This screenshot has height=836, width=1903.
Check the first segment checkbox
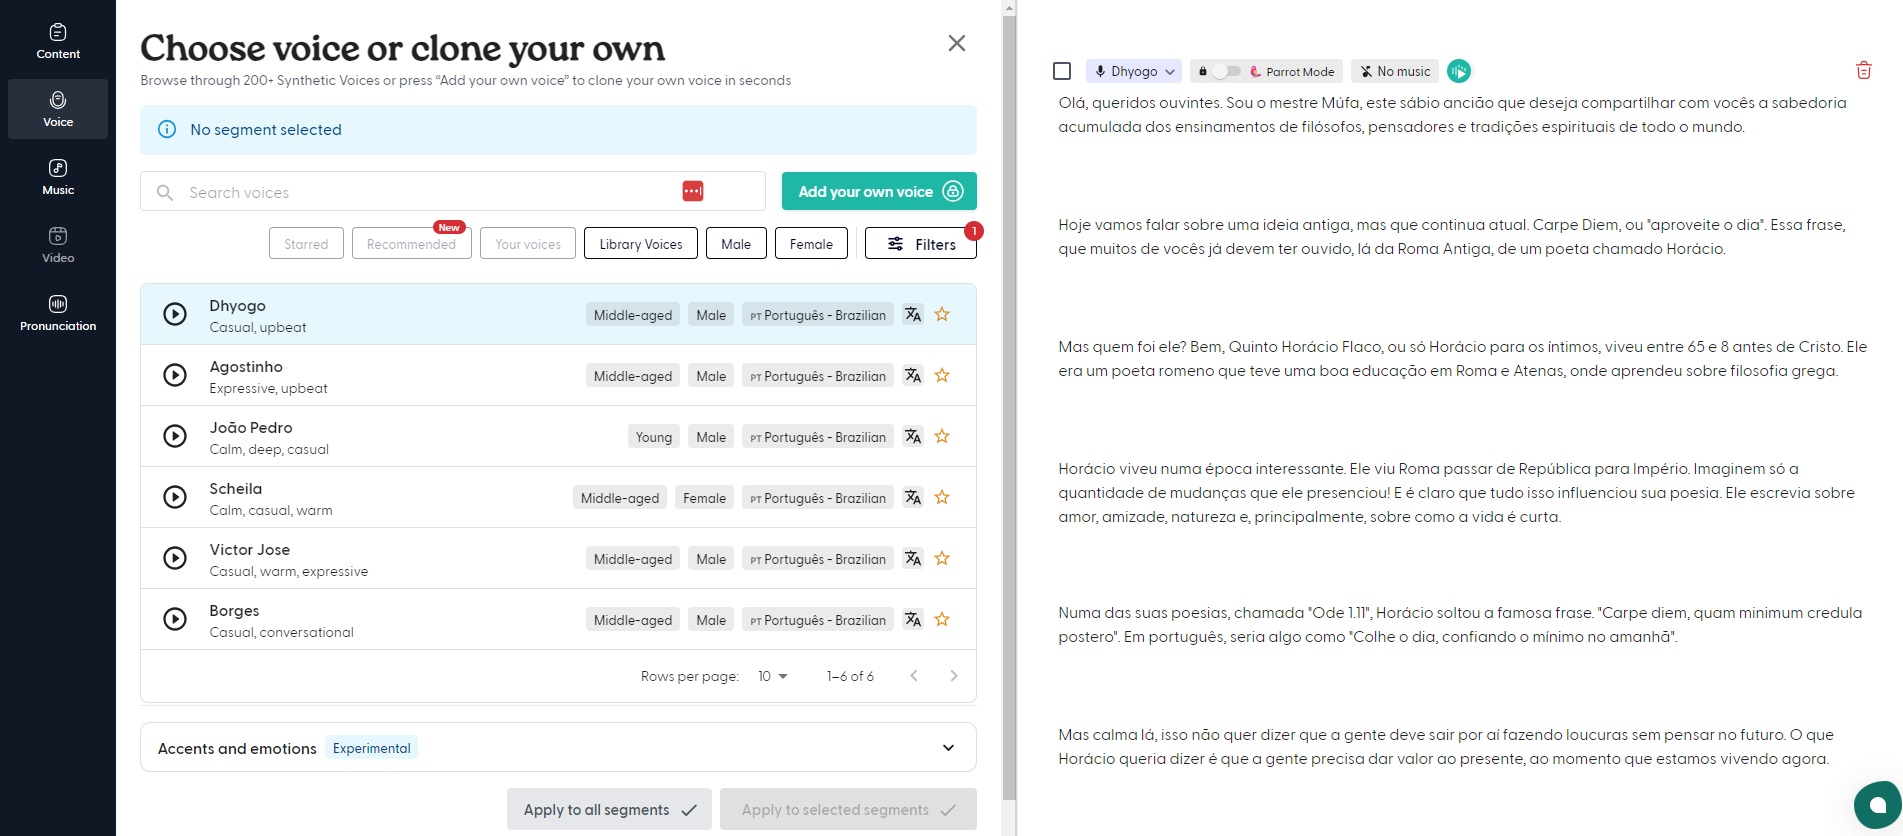tap(1062, 71)
